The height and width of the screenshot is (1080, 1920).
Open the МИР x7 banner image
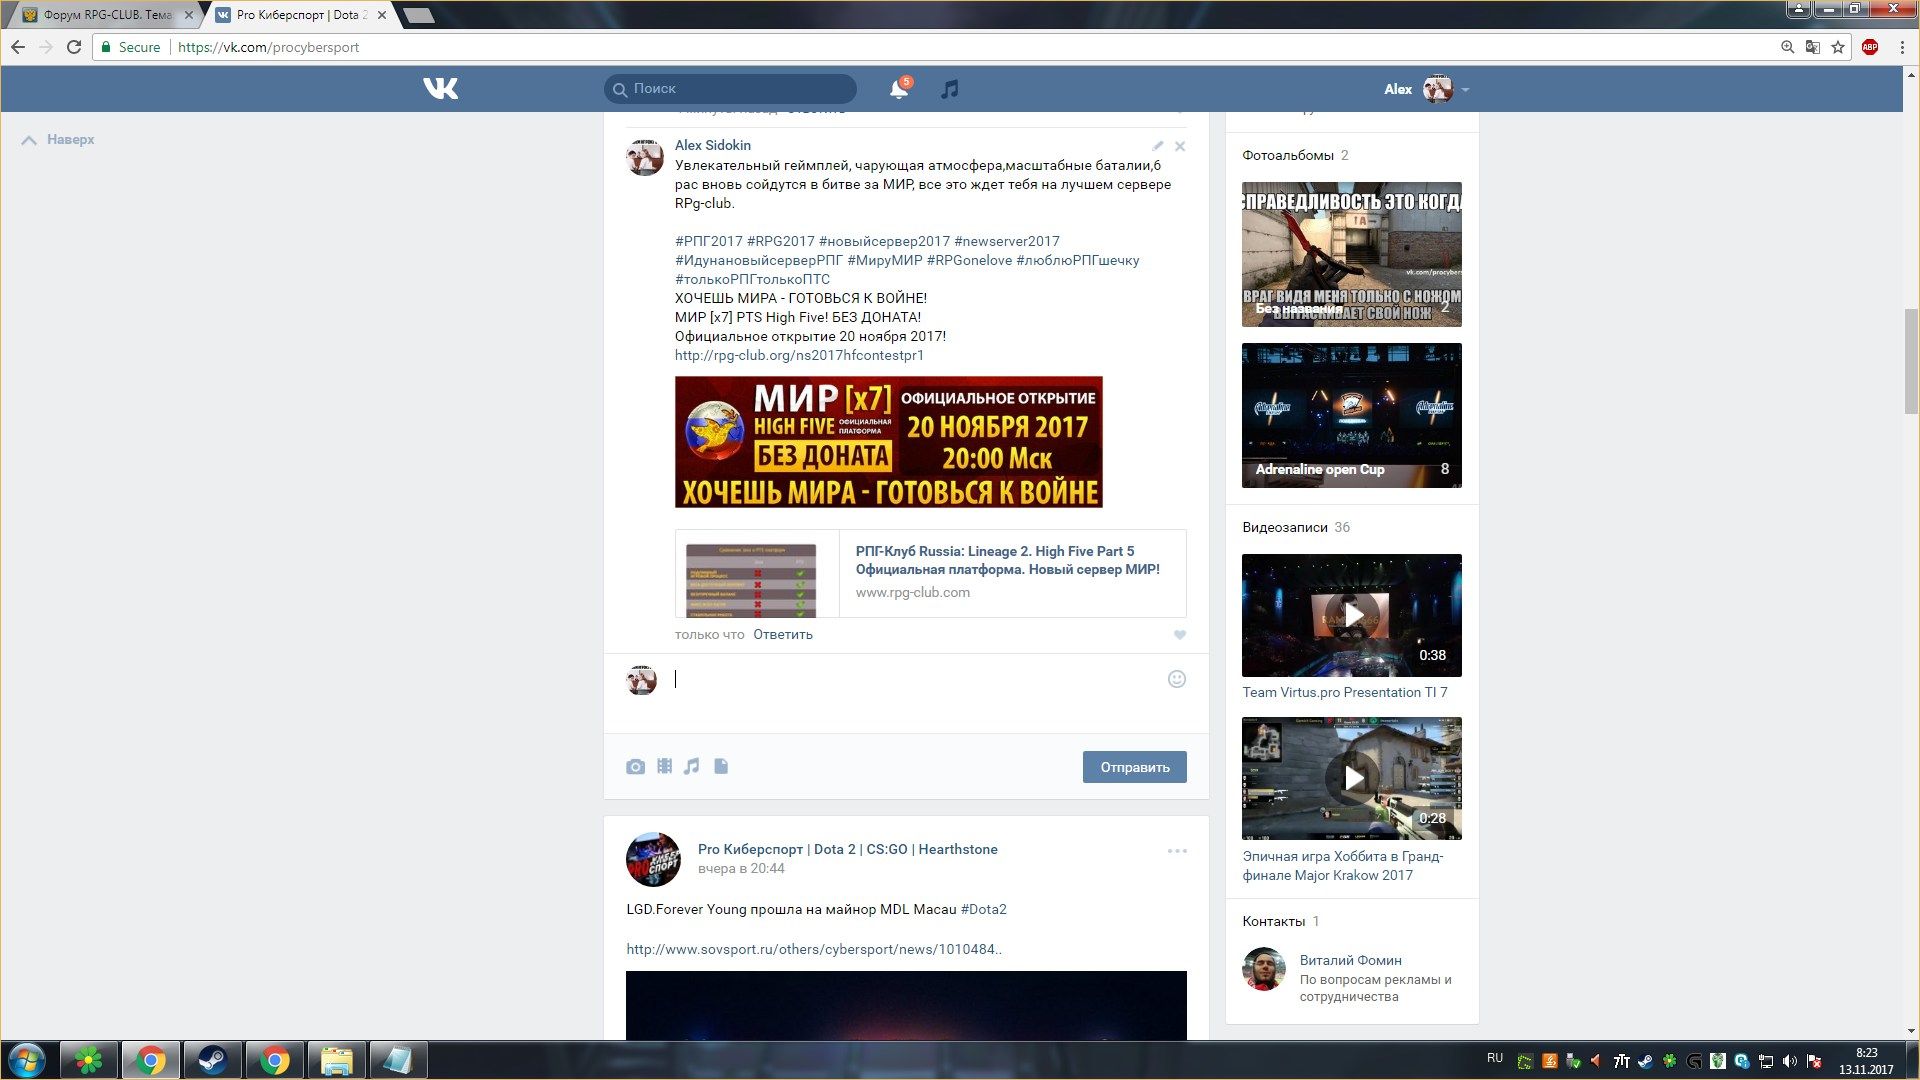(888, 442)
